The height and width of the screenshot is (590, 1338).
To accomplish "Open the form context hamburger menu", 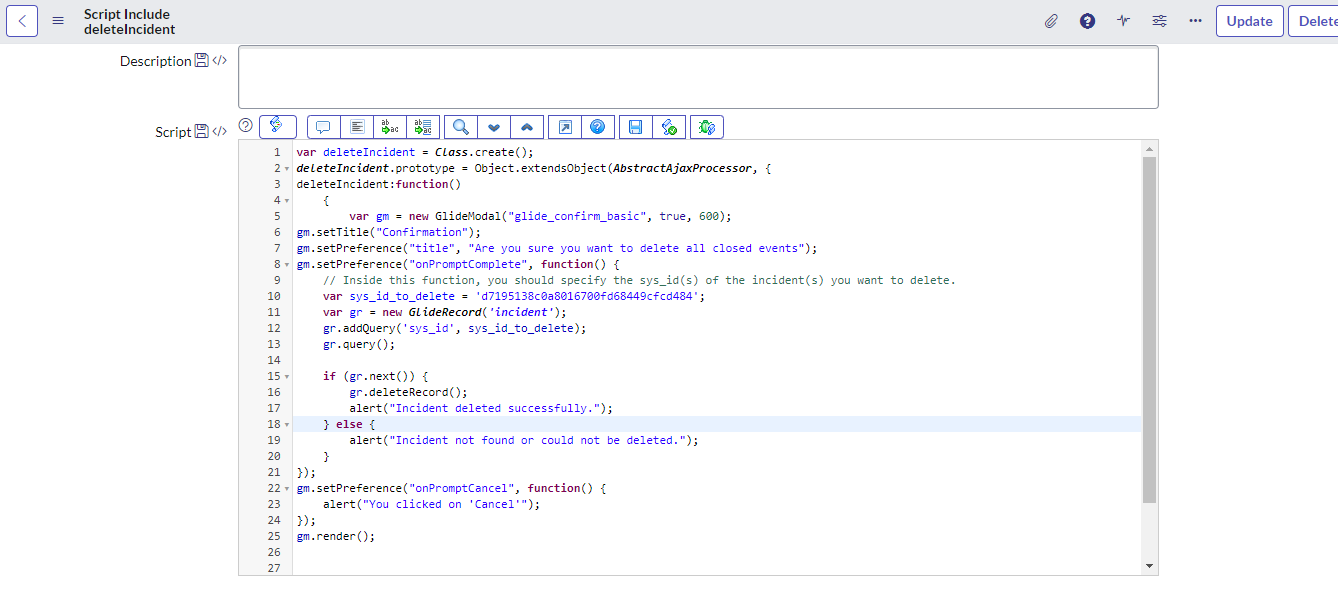I will (58, 21).
